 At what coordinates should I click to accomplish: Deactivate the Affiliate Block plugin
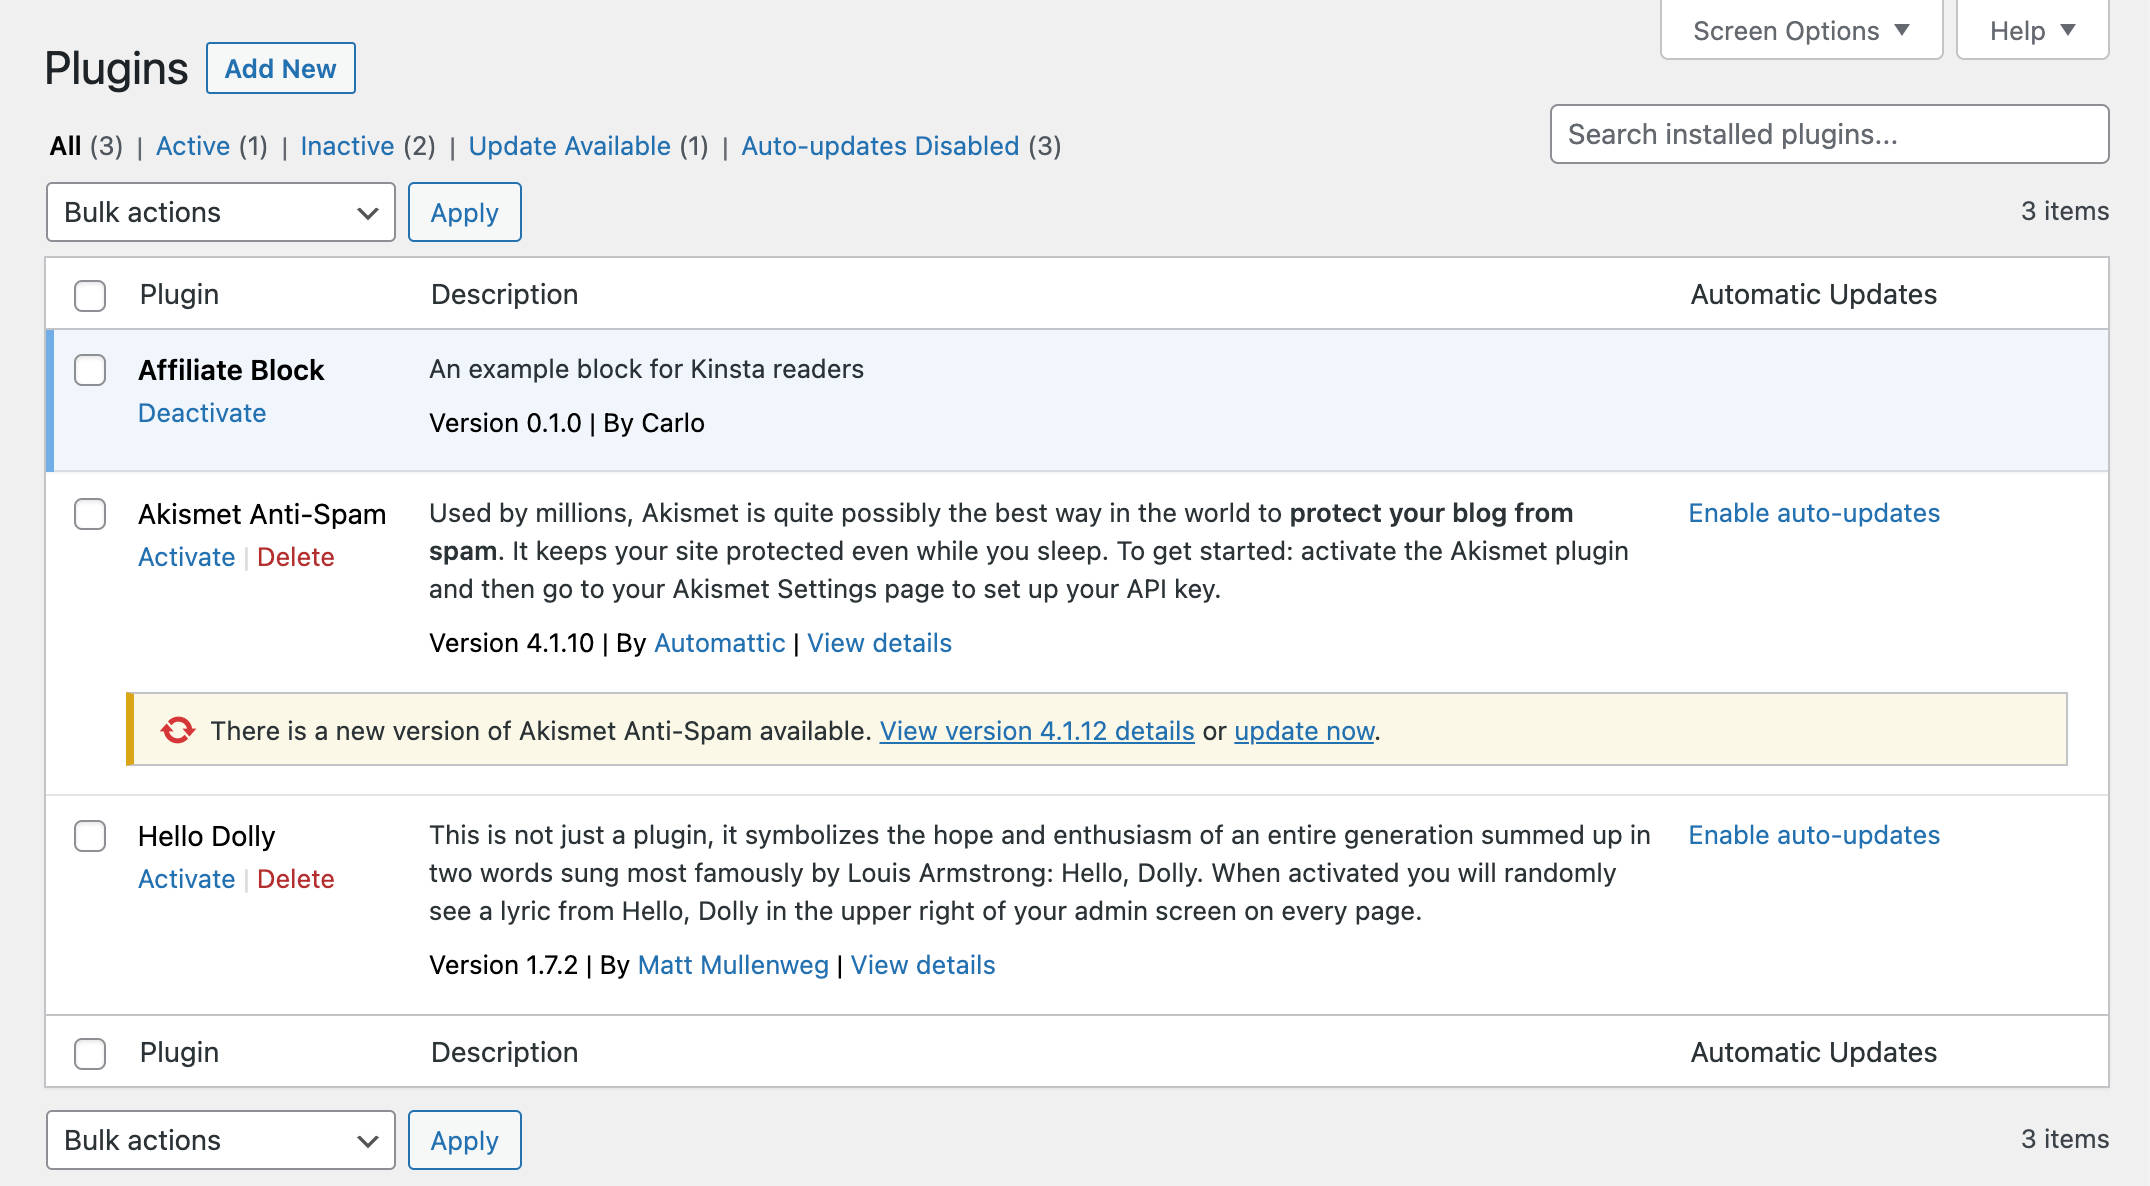202,413
